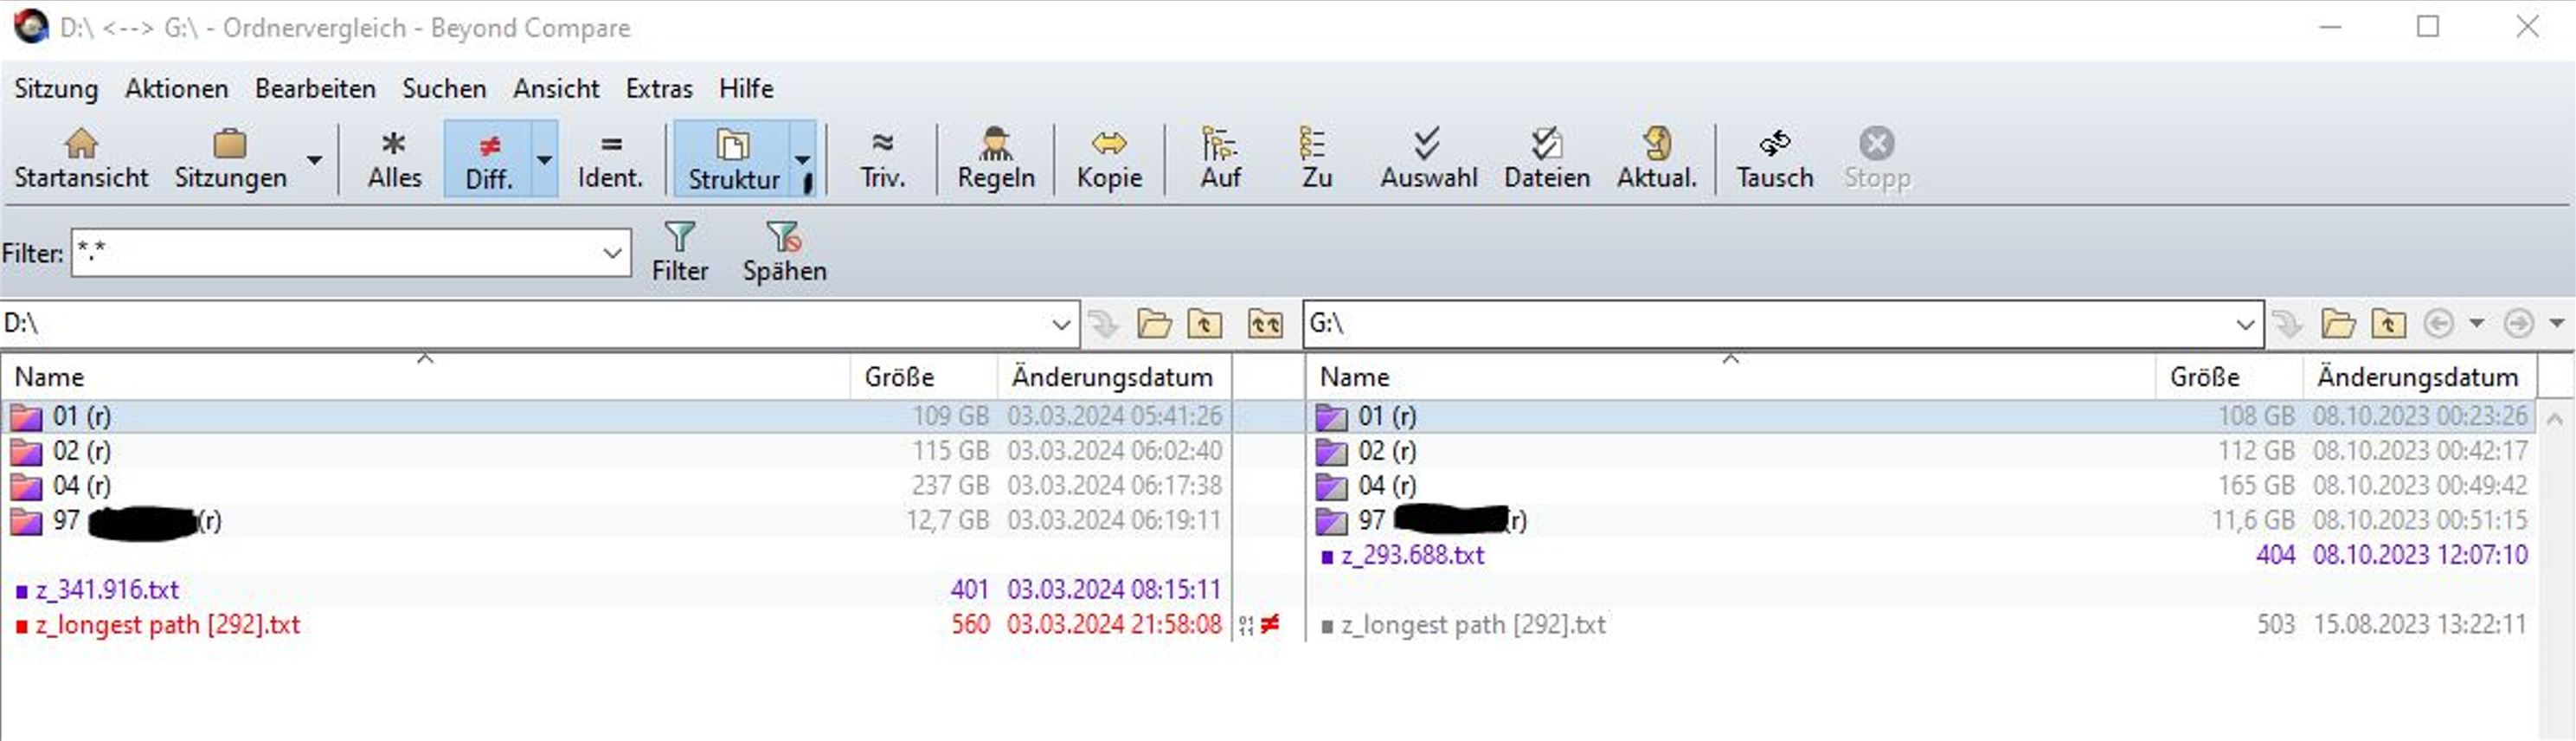Viewport: 2576px width, 741px height.
Task: Open the Hilfe menu
Action: coord(746,88)
